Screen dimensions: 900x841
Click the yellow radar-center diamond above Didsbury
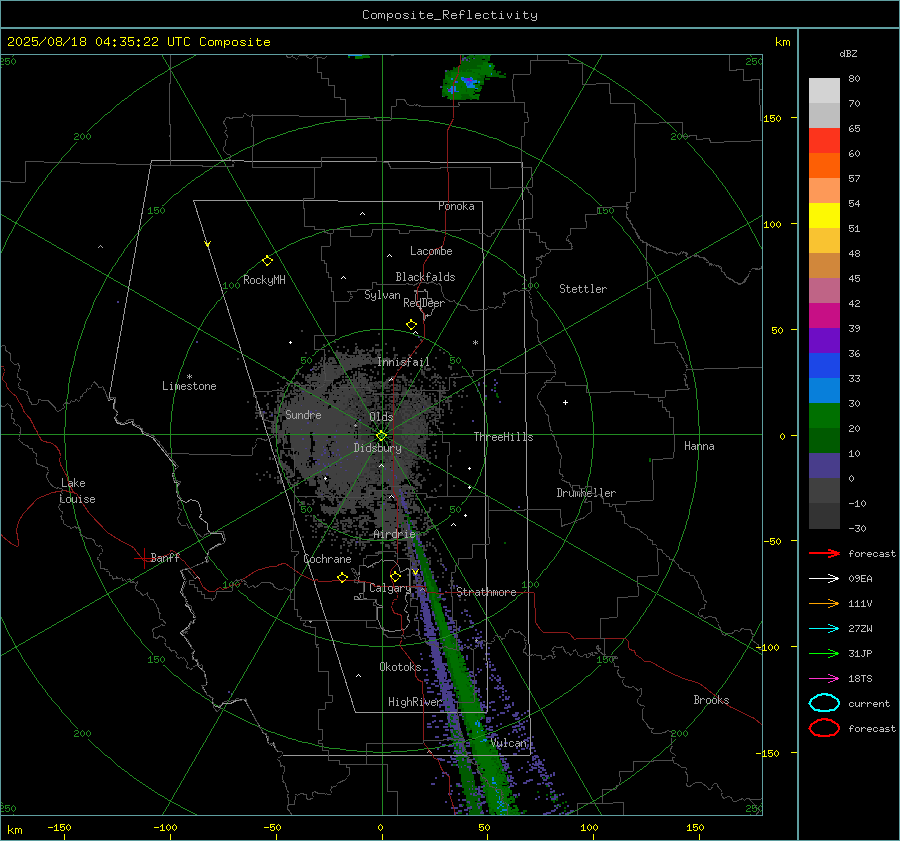tap(381, 435)
